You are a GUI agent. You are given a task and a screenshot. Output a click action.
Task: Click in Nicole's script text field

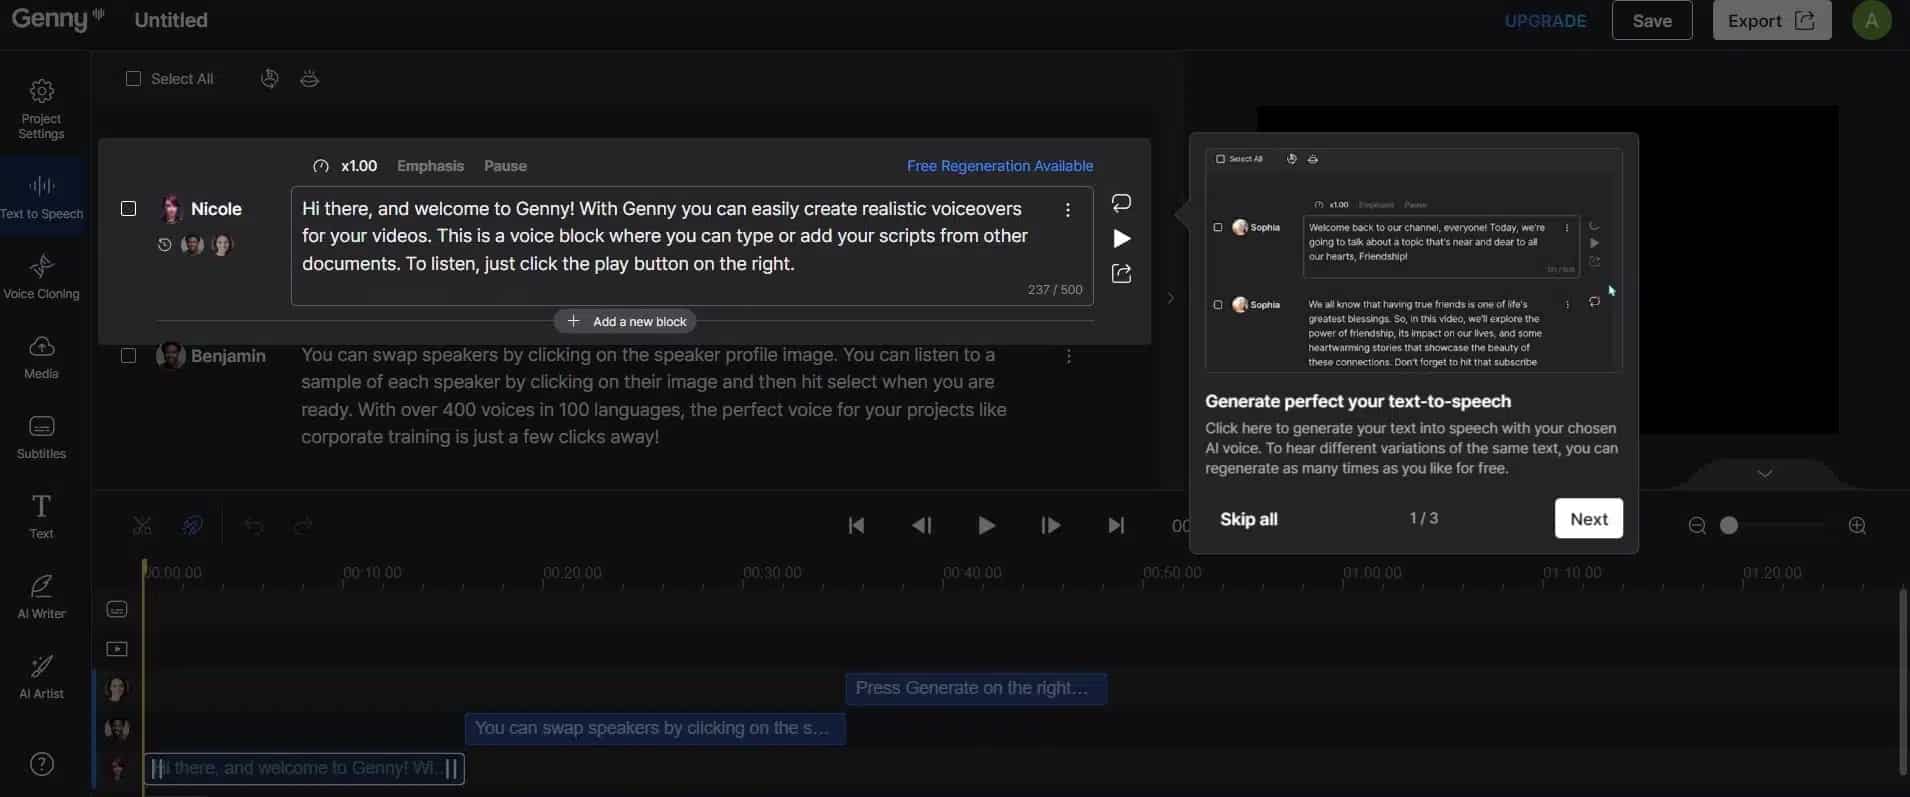(x=692, y=245)
